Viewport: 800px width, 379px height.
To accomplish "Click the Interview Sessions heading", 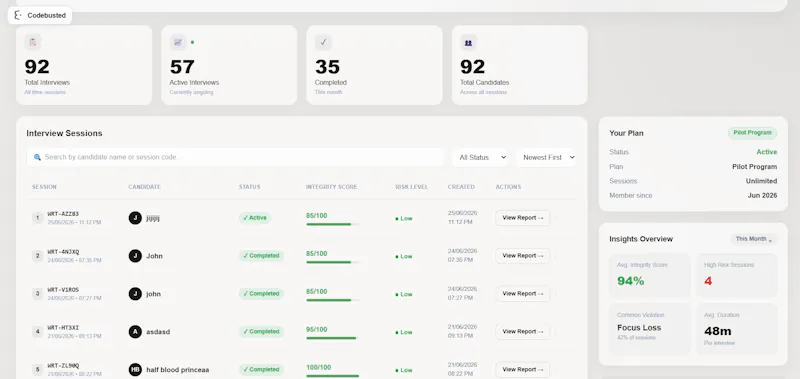I will click(x=64, y=133).
